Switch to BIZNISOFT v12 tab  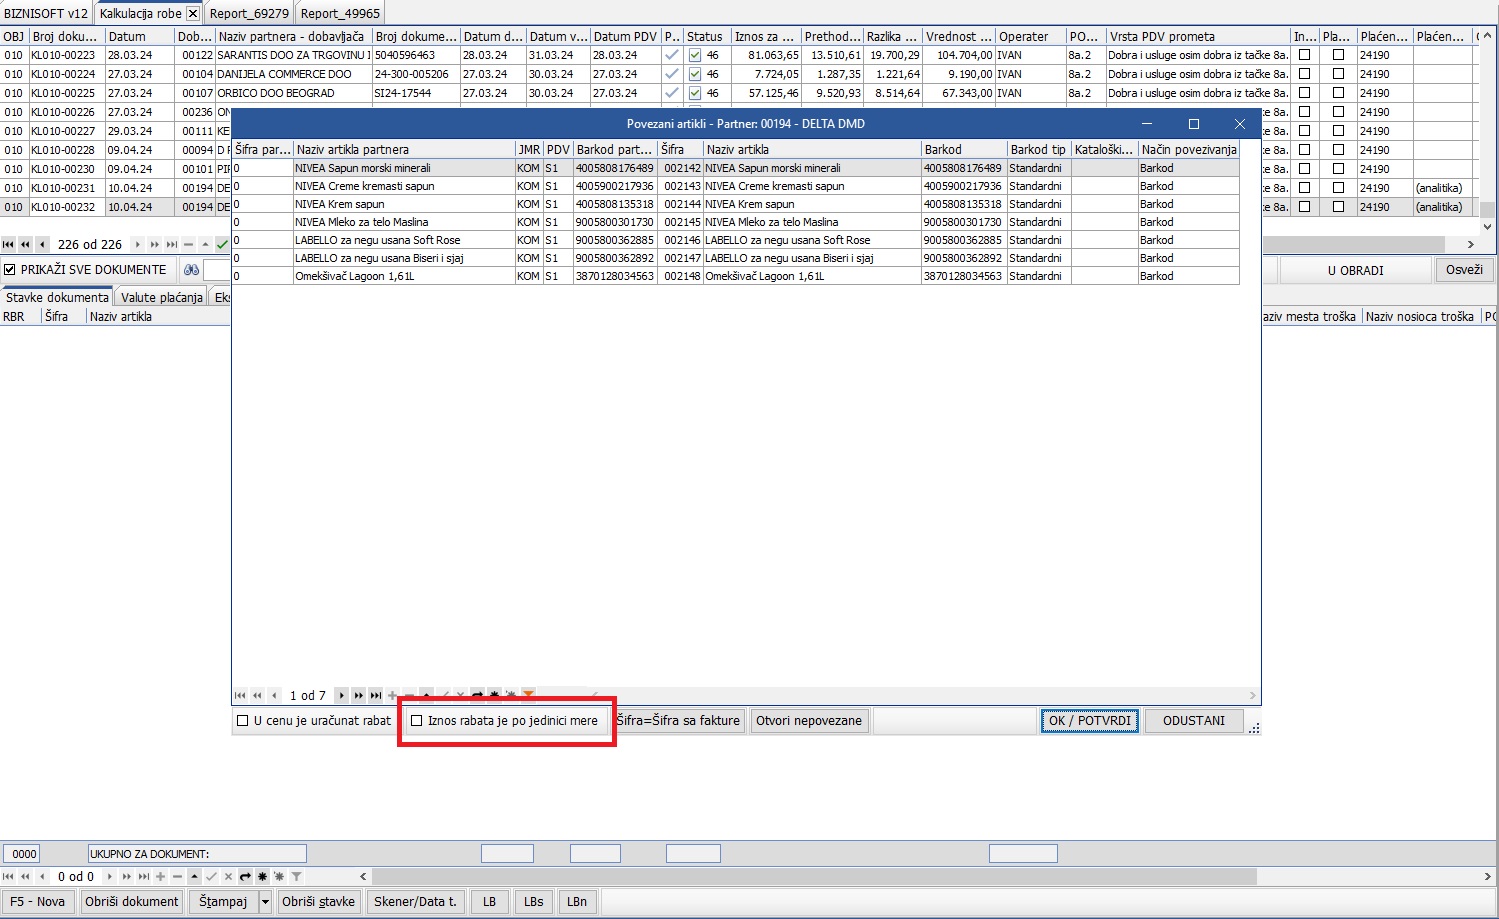(x=46, y=13)
